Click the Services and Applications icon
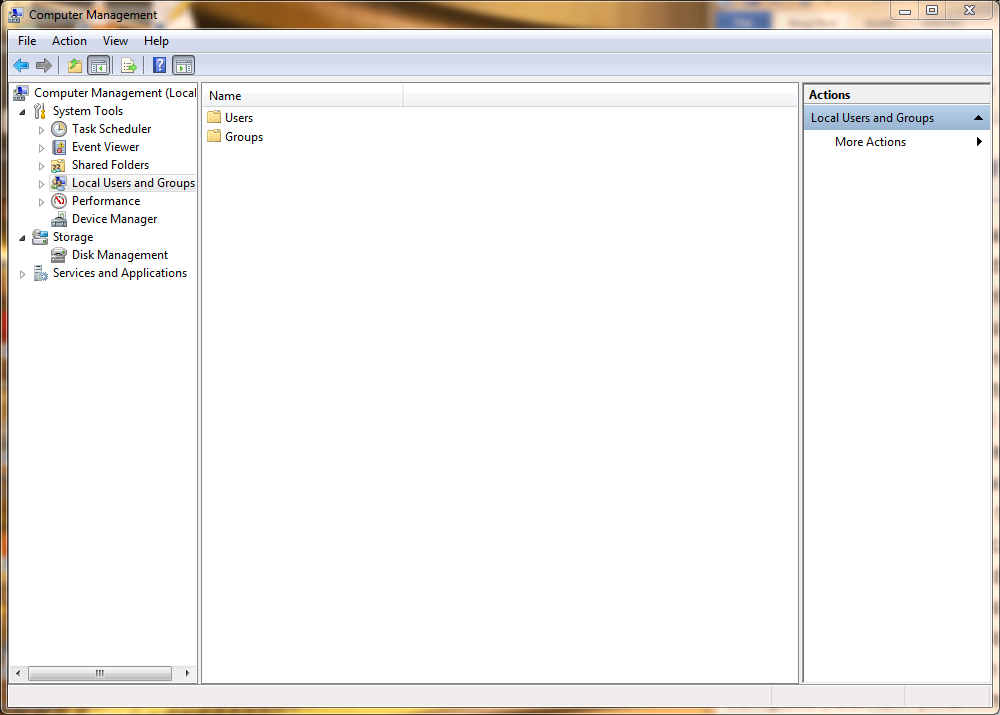1000x715 pixels. (40, 273)
